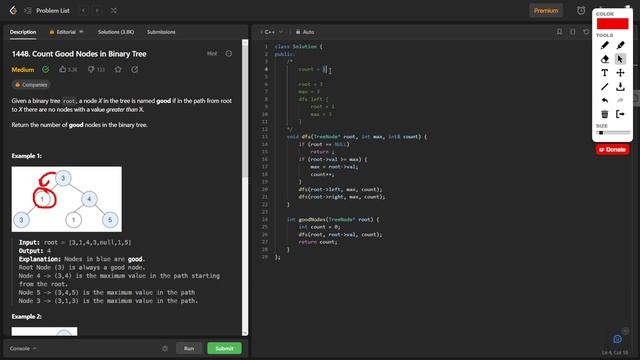The width and height of the screenshot is (640, 360).
Task: Run the code with Run button
Action: coord(189,348)
